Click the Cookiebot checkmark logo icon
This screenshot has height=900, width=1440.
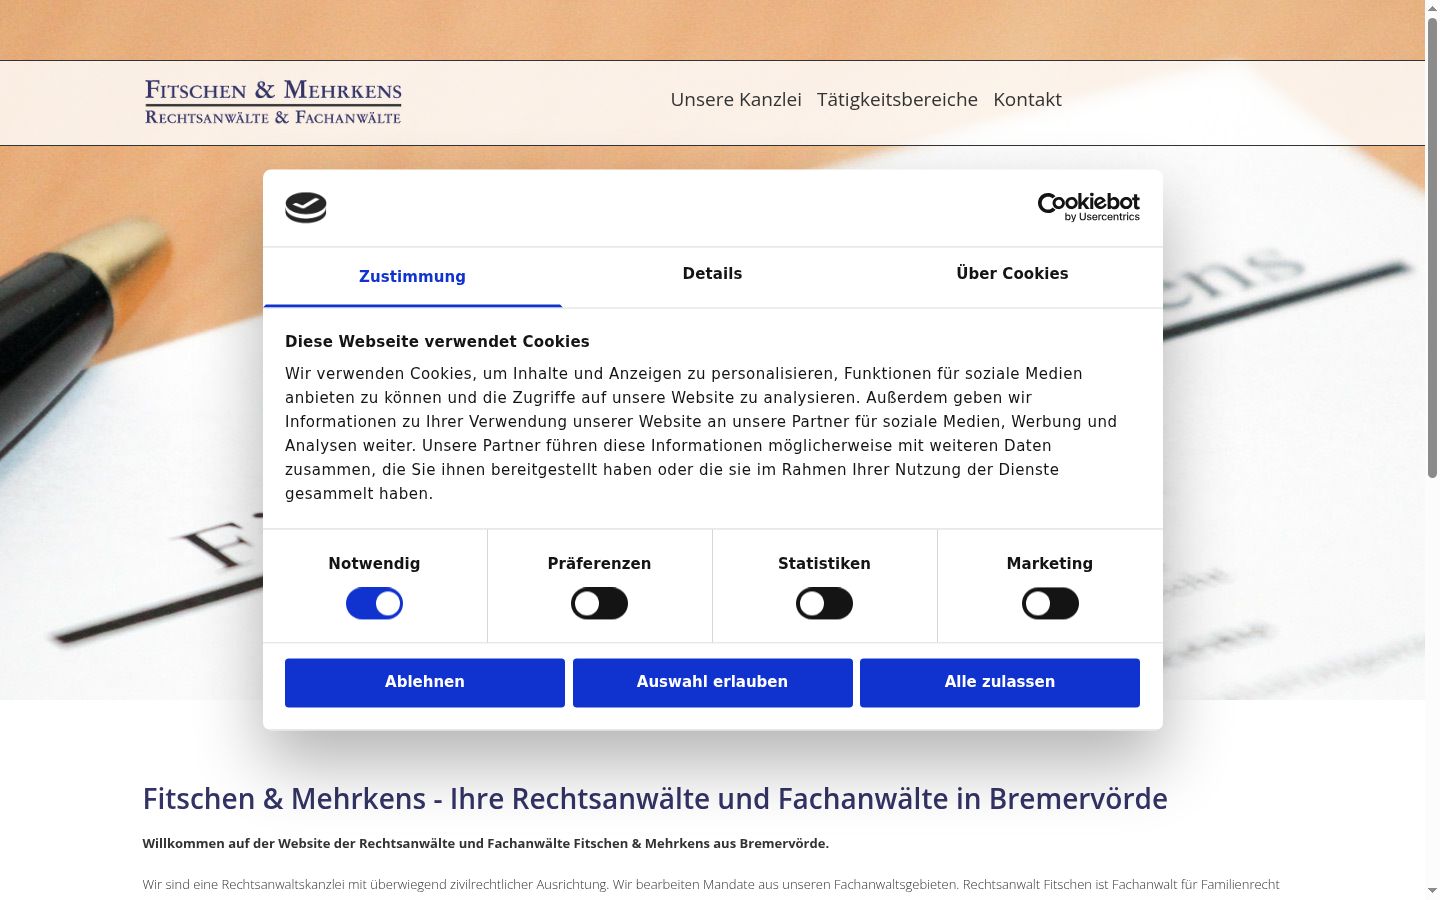[306, 207]
